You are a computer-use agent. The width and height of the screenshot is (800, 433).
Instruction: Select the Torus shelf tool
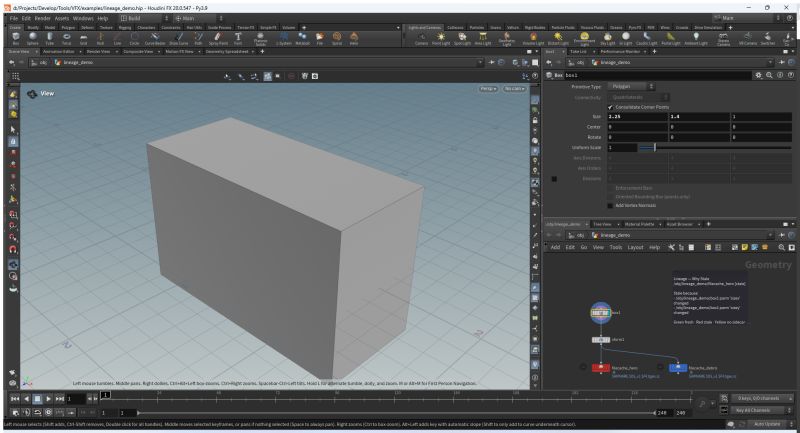point(66,38)
